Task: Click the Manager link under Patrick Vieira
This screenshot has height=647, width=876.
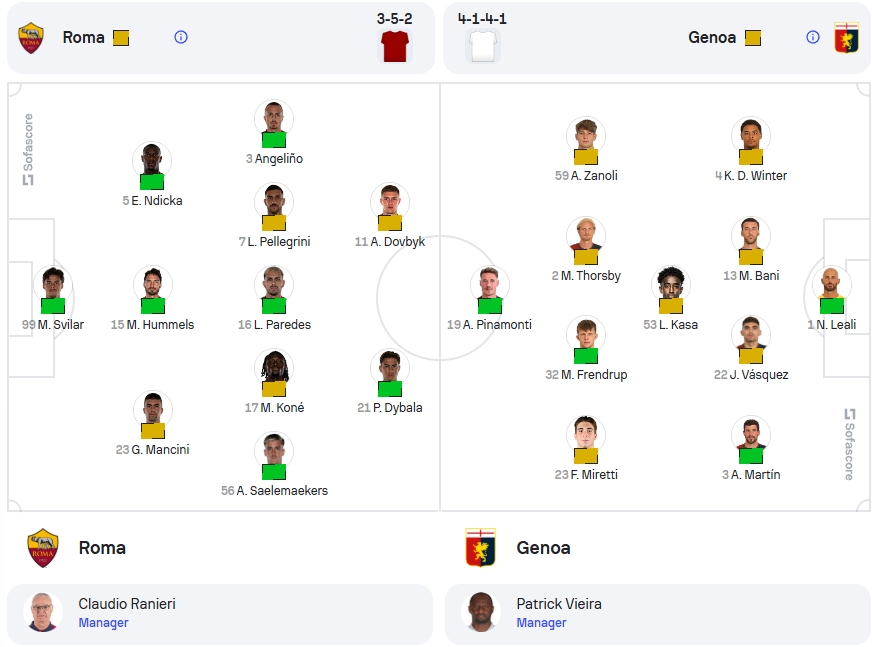Action: (541, 622)
